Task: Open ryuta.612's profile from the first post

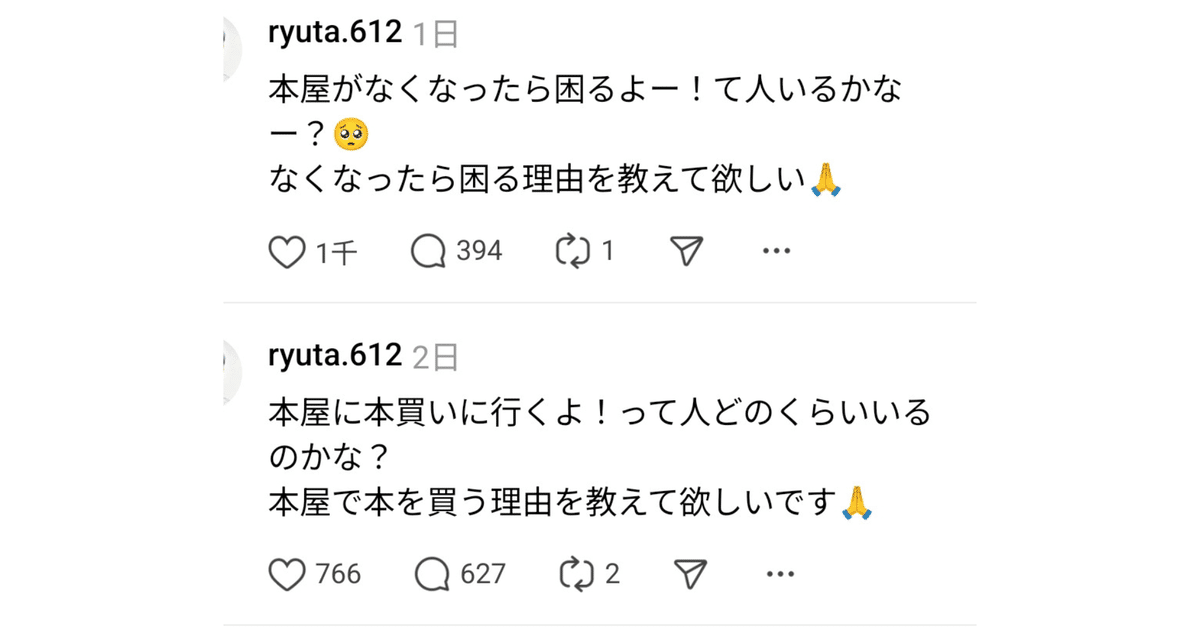Action: 332,31
